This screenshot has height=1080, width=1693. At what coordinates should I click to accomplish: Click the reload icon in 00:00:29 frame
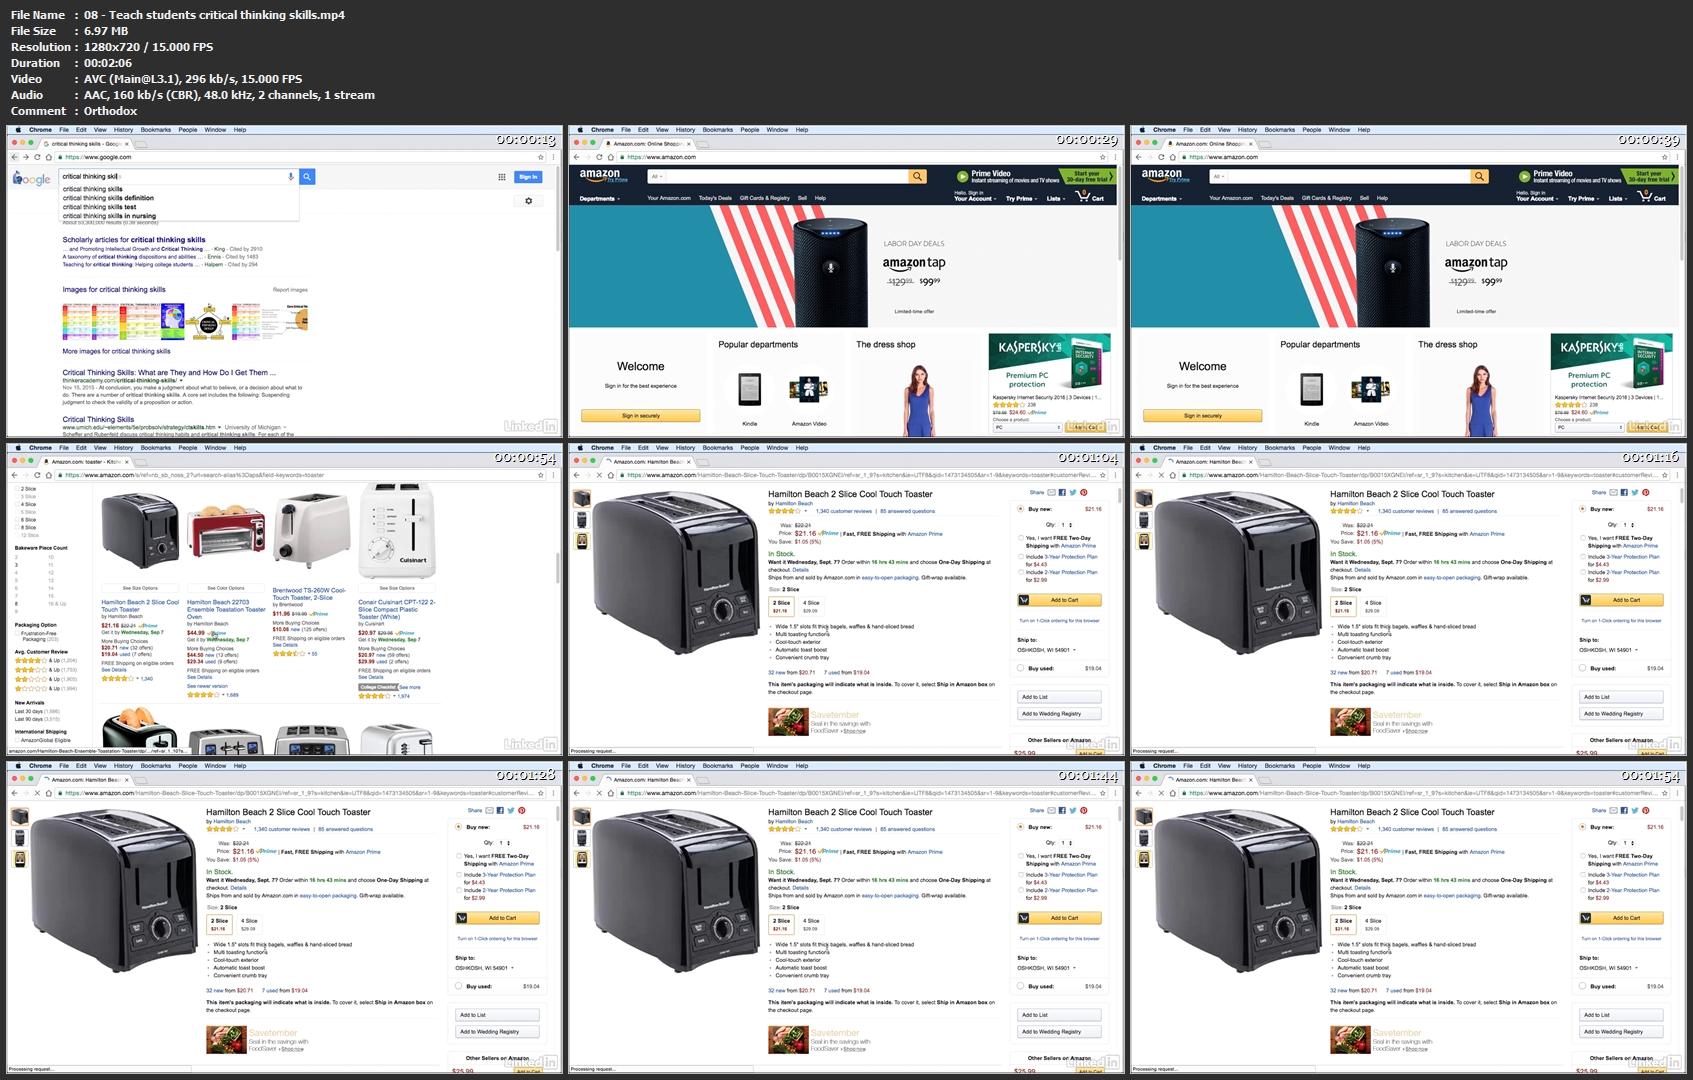tap(599, 157)
